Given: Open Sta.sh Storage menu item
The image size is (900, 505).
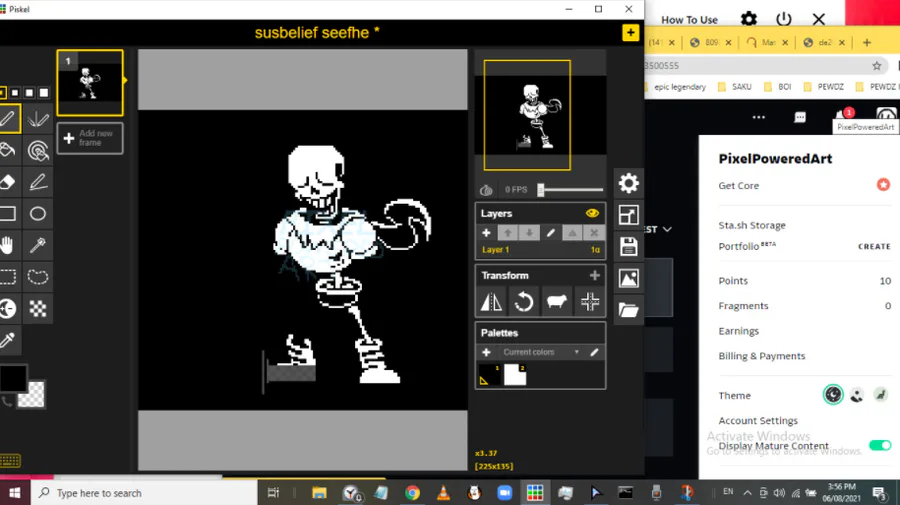Looking at the screenshot, I should tap(752, 225).
